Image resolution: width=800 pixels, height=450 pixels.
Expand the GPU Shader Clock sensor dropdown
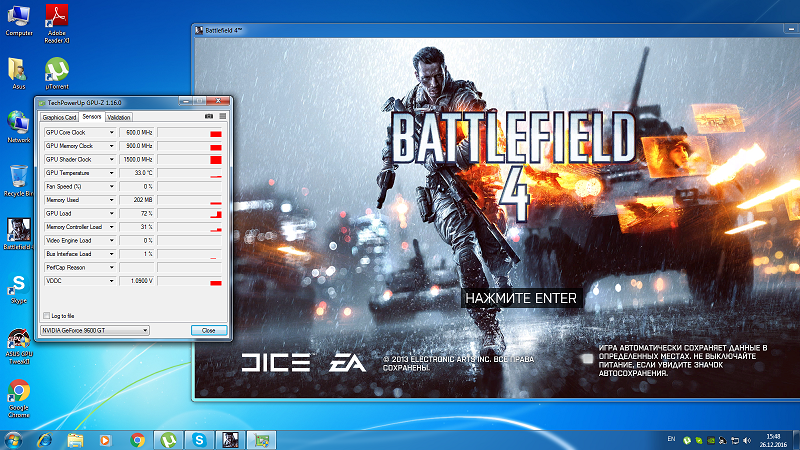click(111, 160)
